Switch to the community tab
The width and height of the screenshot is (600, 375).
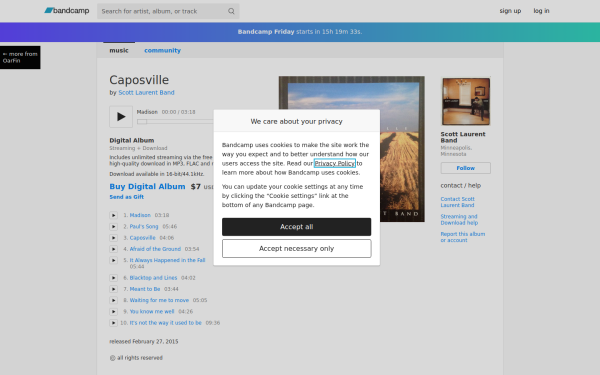pyautogui.click(x=162, y=50)
